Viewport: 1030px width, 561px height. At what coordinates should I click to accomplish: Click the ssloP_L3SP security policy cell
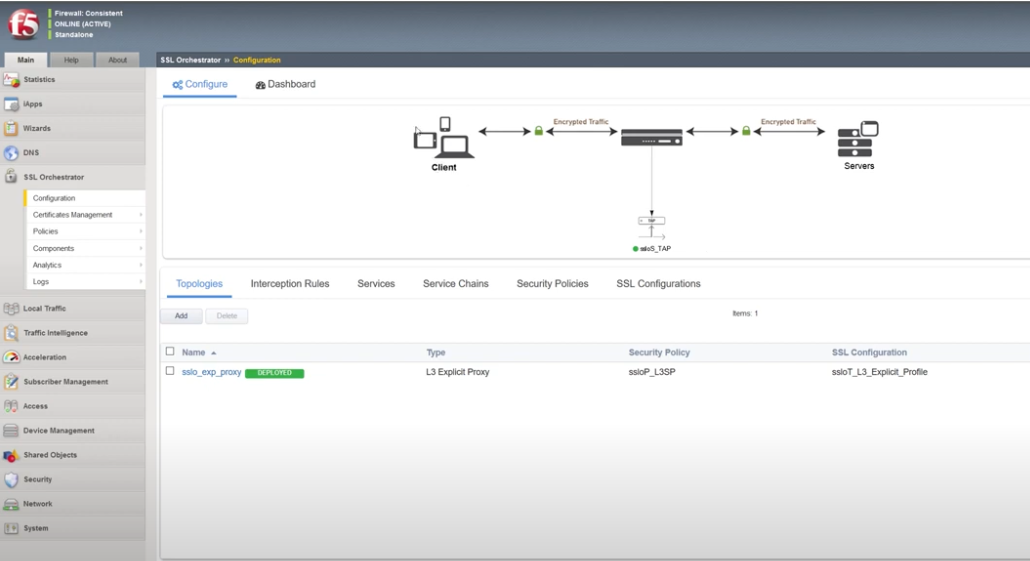[x=652, y=372]
